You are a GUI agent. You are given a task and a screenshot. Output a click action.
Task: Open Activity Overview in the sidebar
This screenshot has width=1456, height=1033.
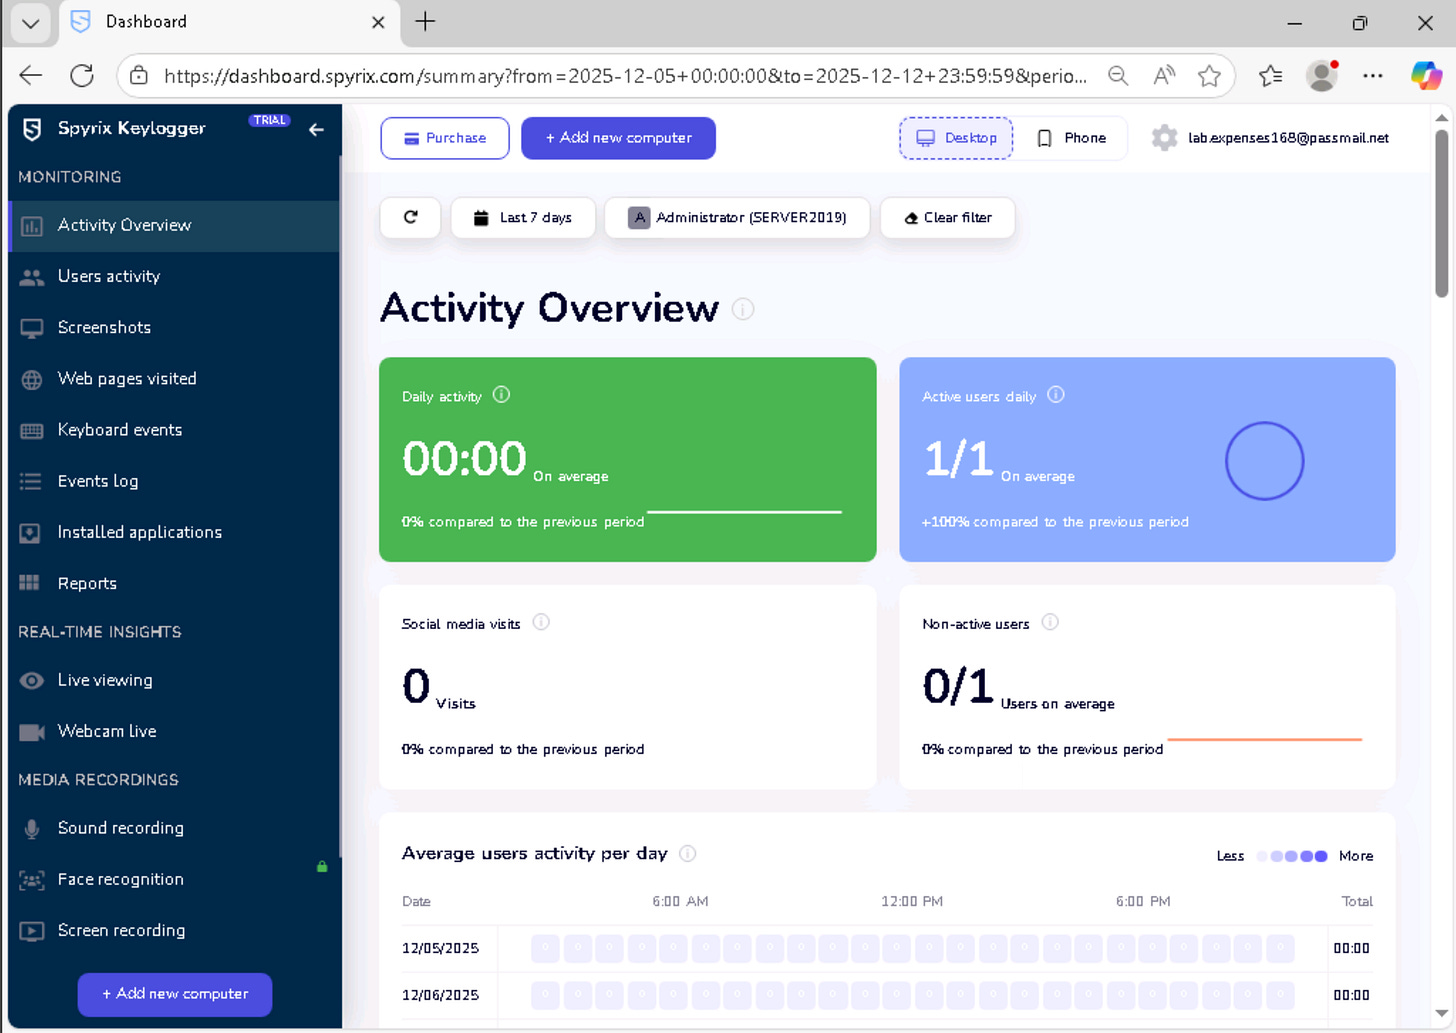click(175, 225)
